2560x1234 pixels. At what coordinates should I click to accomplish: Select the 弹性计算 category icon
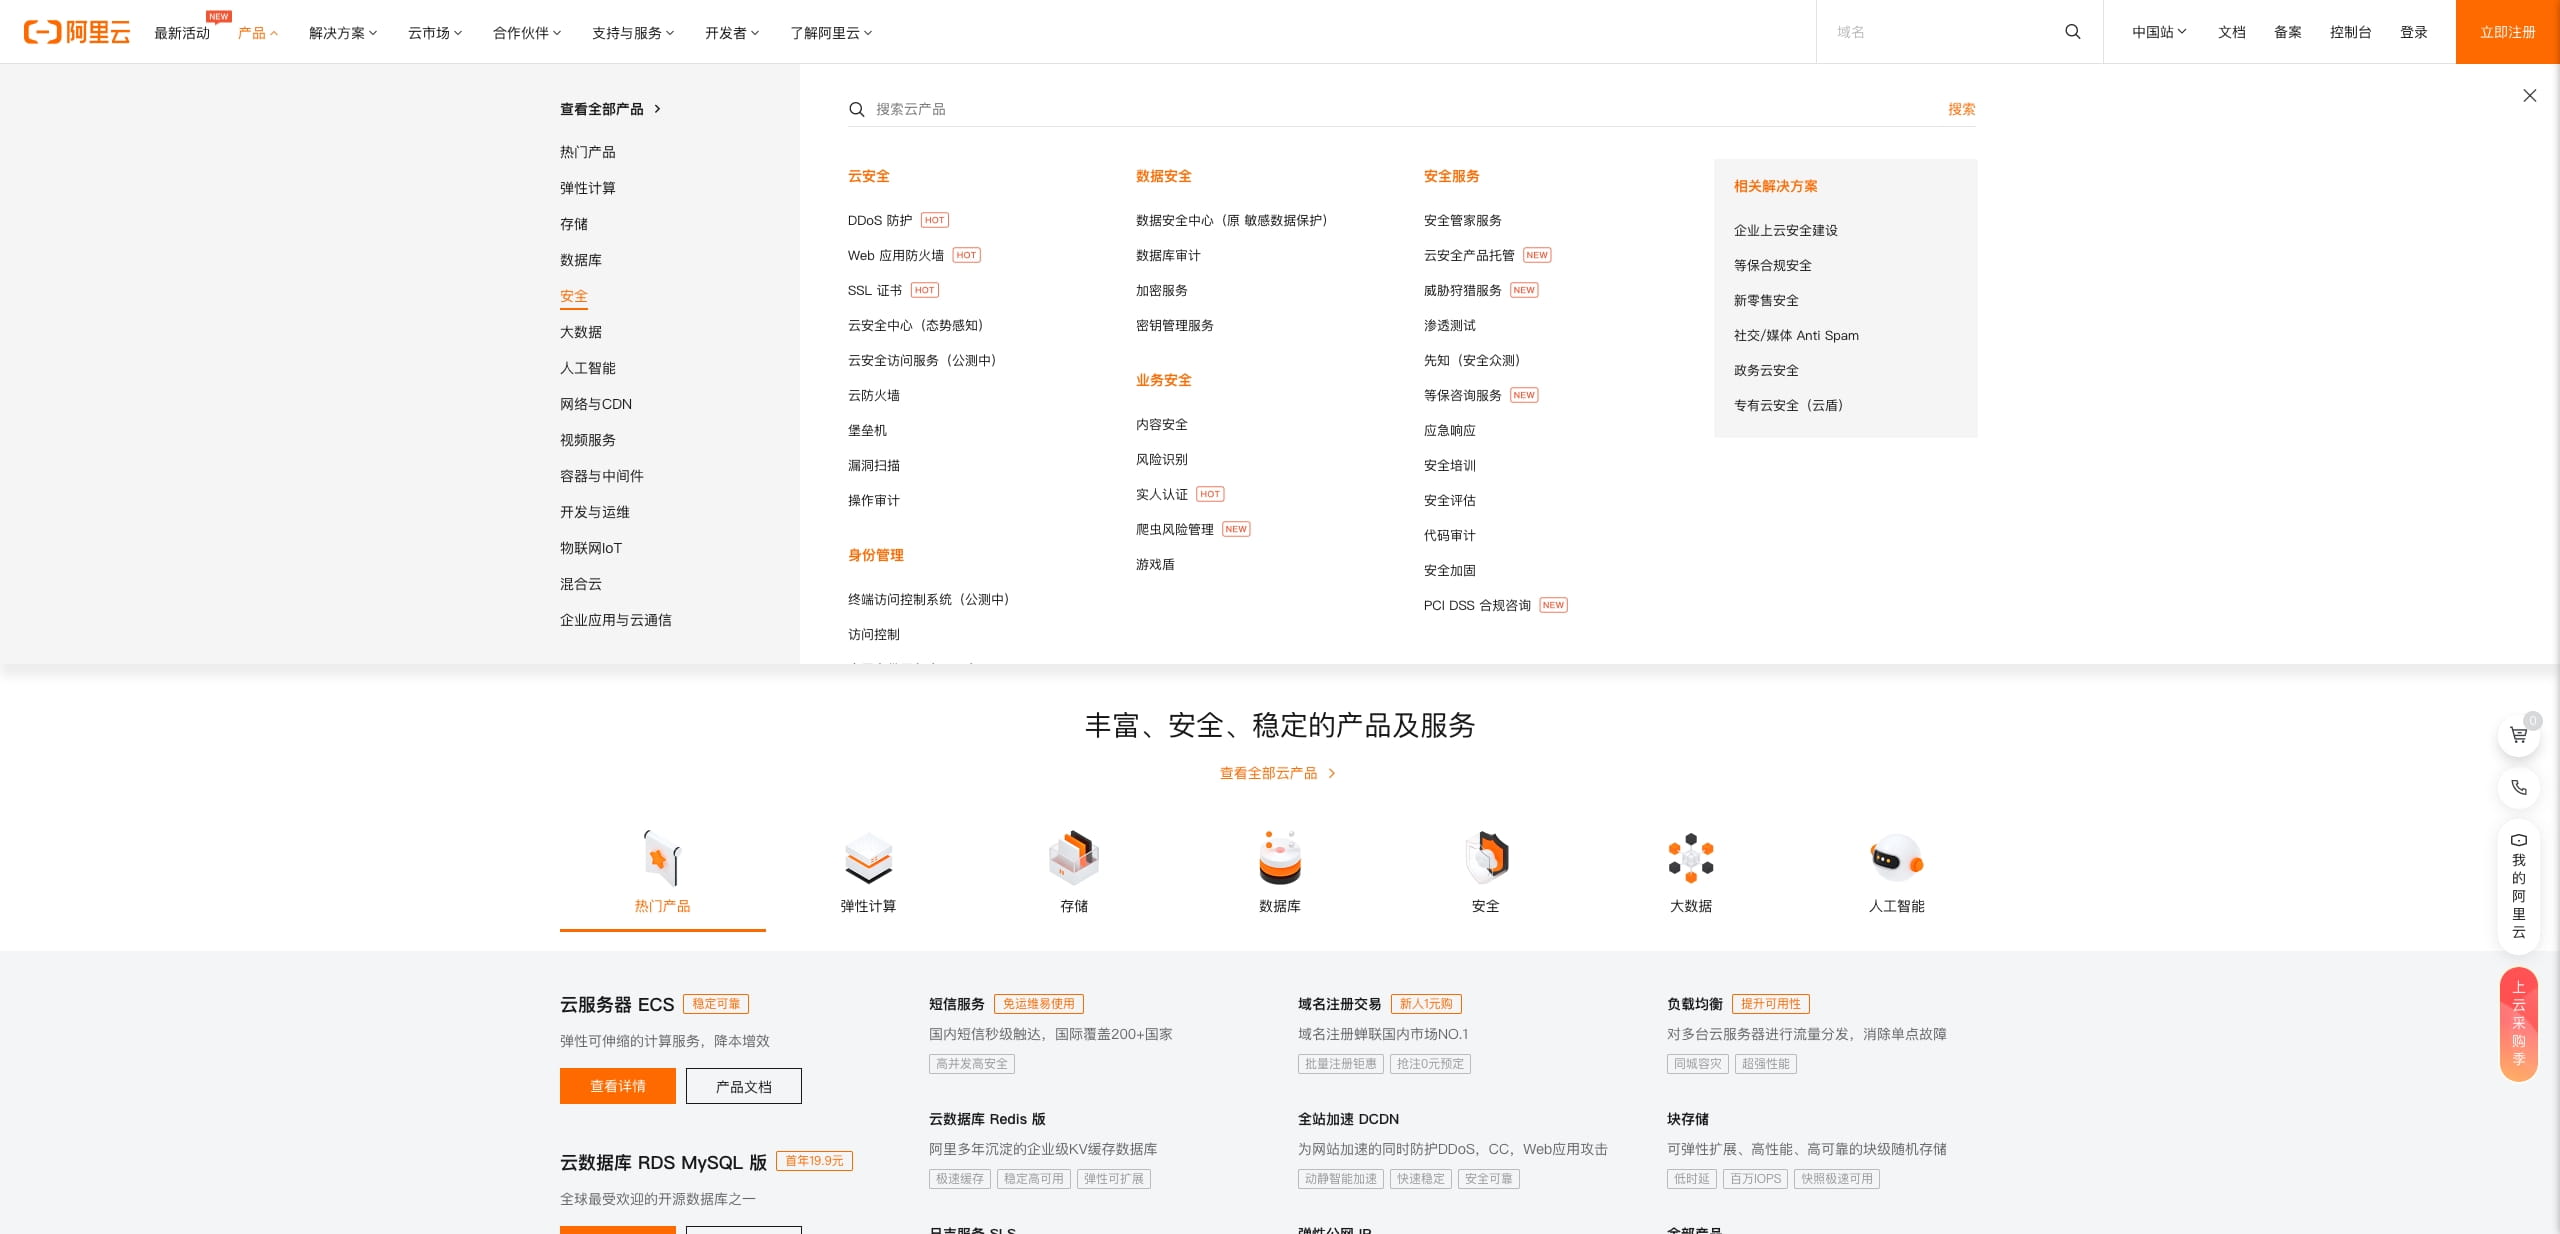(868, 858)
